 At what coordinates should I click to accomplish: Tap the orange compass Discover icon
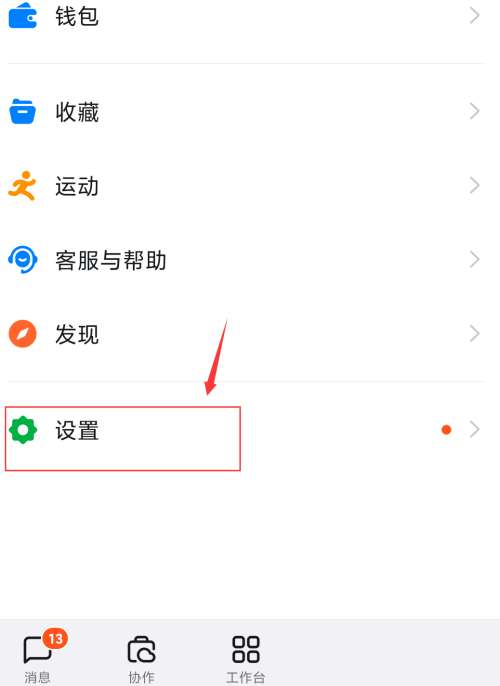click(22, 334)
